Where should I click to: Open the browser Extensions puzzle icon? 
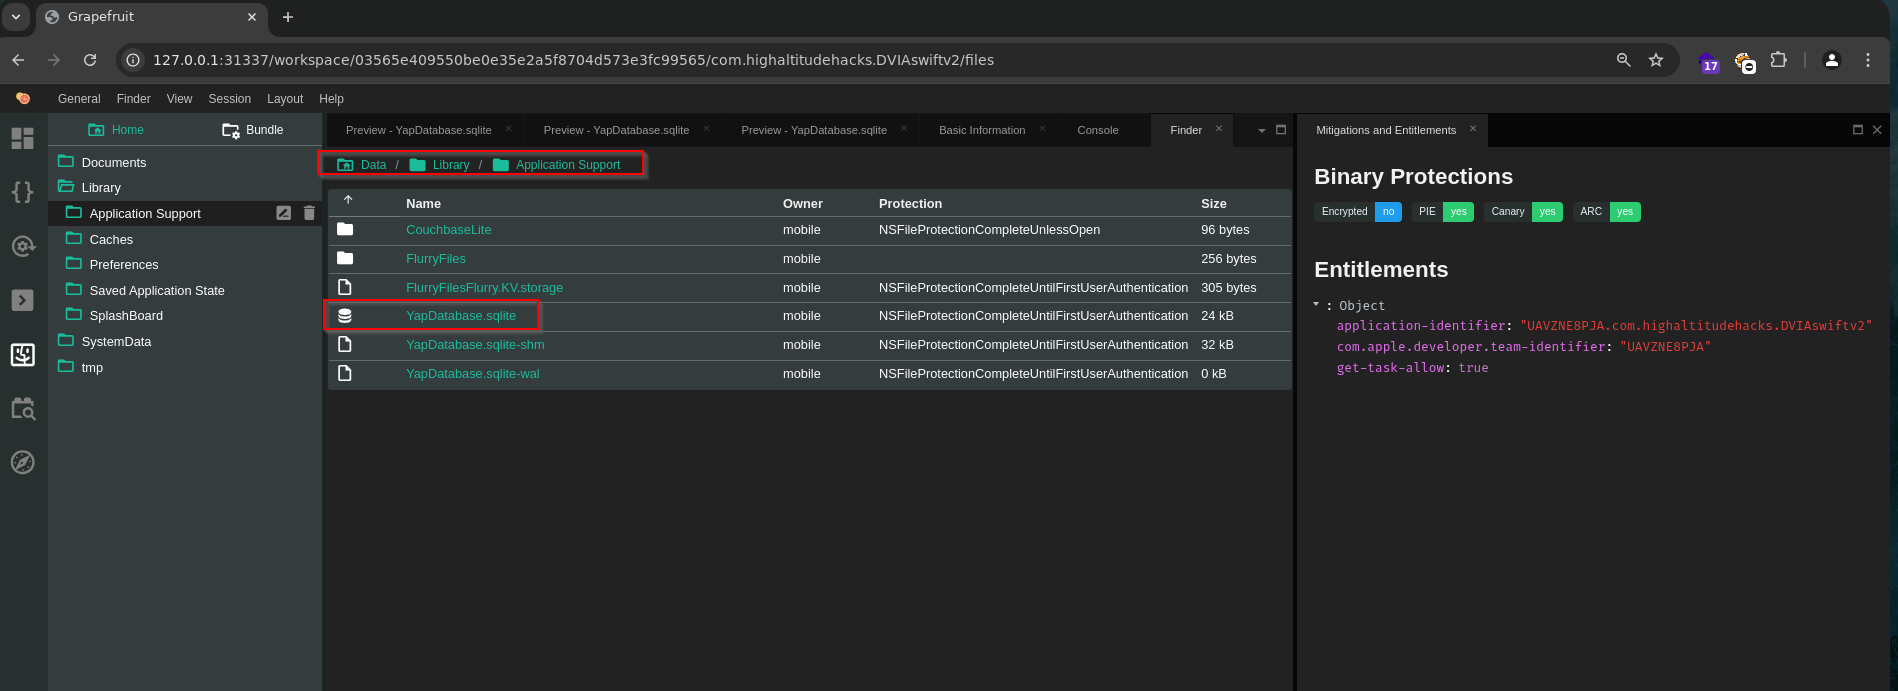(x=1778, y=60)
